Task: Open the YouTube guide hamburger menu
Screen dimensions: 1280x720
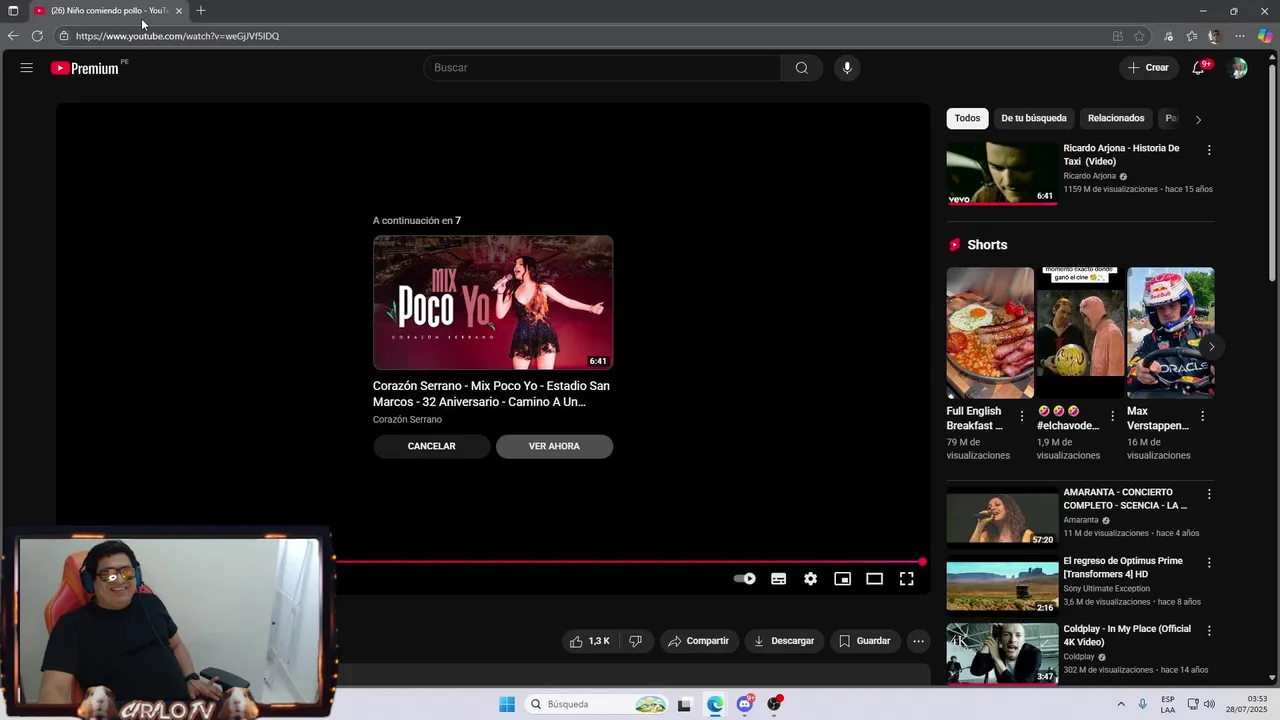Action: coord(27,68)
